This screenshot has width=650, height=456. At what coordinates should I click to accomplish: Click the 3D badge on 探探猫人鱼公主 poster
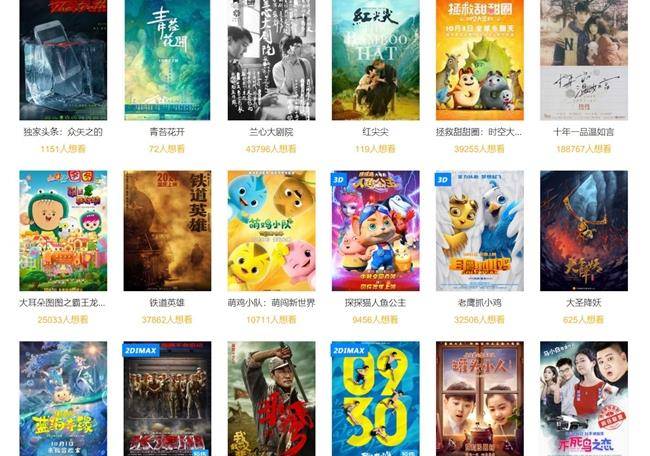point(339,179)
